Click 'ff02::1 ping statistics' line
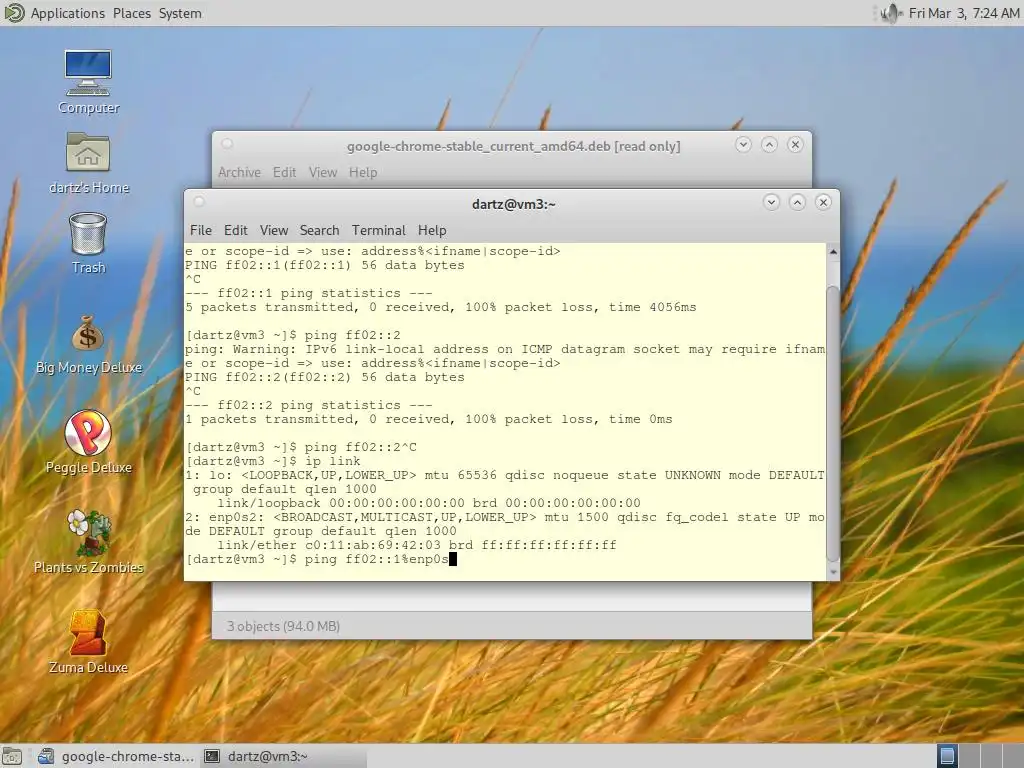Viewport: 1024px width, 768px height. pyautogui.click(x=308, y=293)
